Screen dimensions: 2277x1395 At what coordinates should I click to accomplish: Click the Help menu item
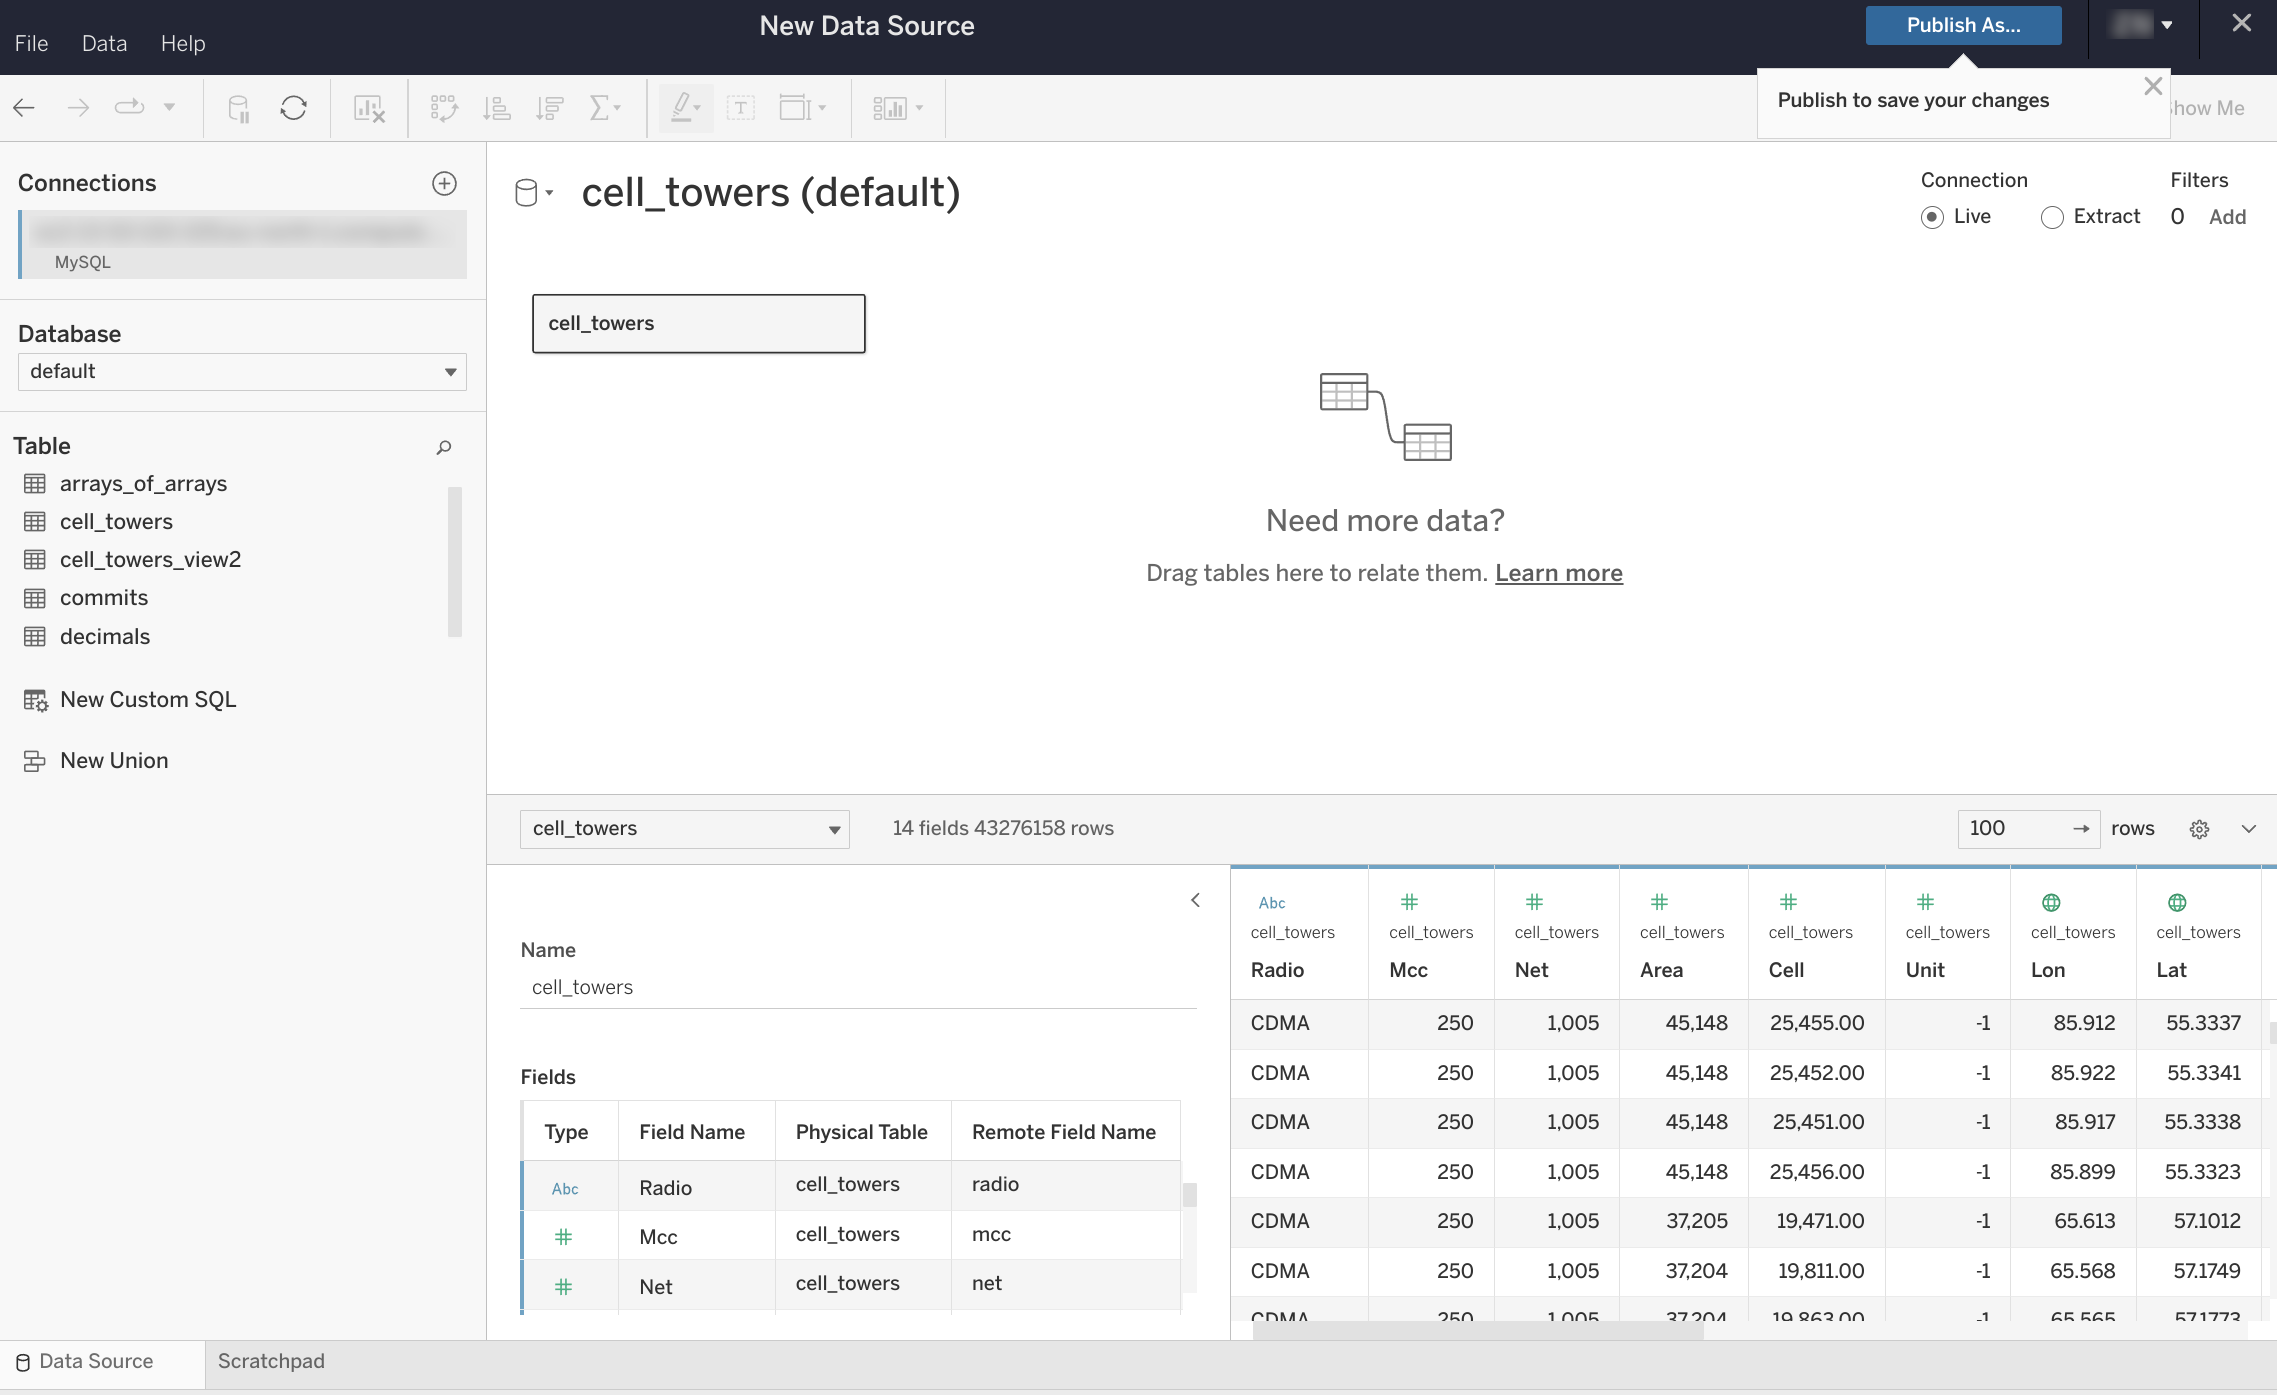coord(182,42)
